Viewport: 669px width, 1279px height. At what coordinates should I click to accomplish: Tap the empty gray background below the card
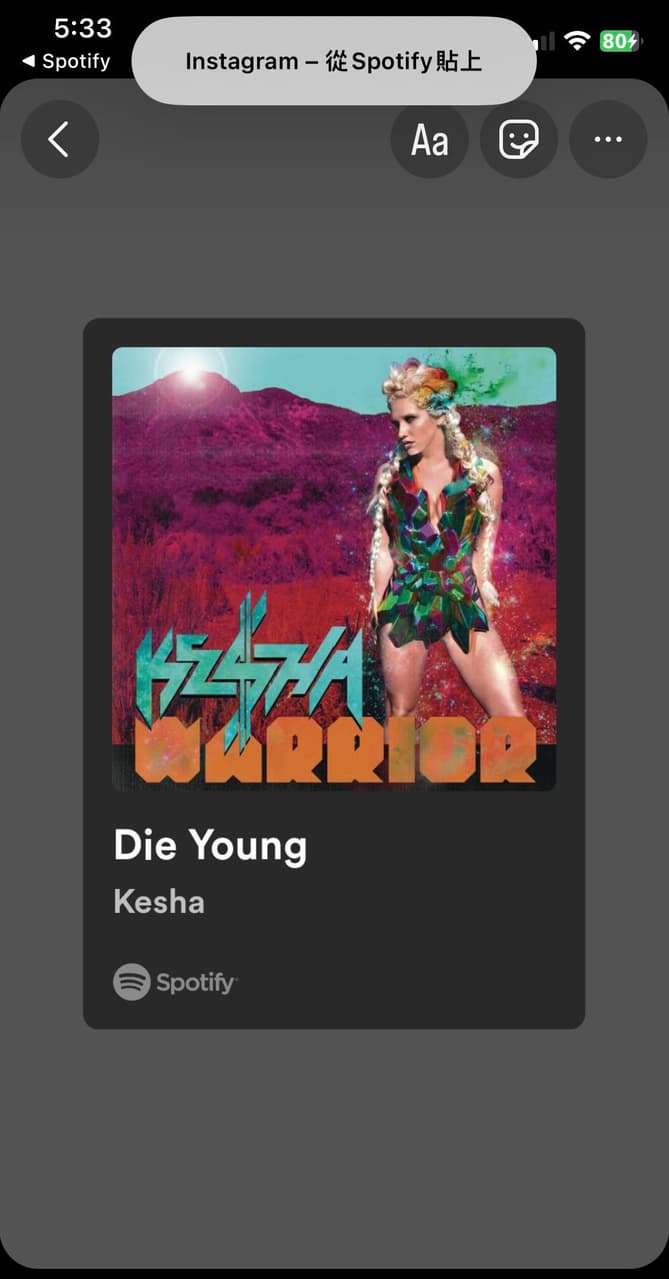point(334,1150)
